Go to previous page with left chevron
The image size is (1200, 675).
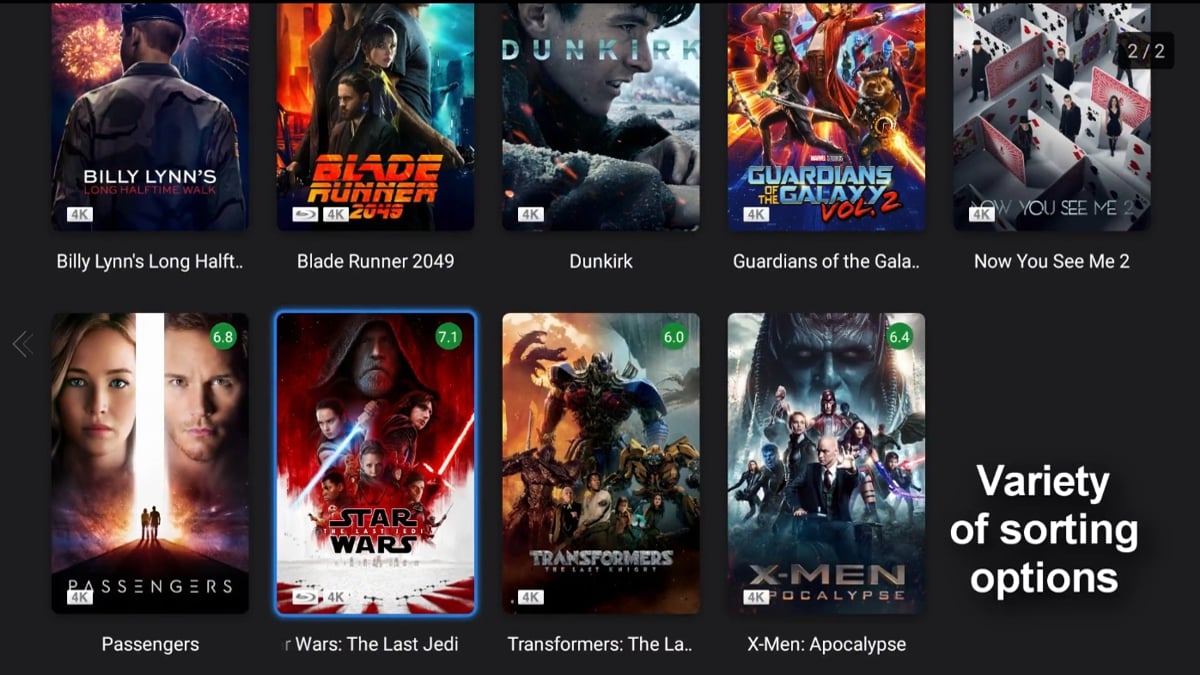coord(22,345)
